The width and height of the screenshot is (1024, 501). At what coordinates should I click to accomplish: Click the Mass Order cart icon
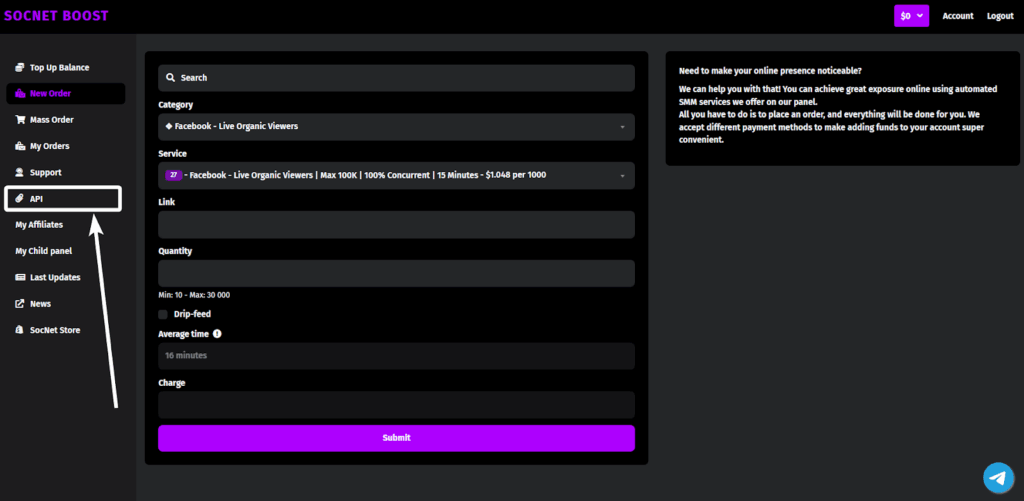pyautogui.click(x=20, y=120)
